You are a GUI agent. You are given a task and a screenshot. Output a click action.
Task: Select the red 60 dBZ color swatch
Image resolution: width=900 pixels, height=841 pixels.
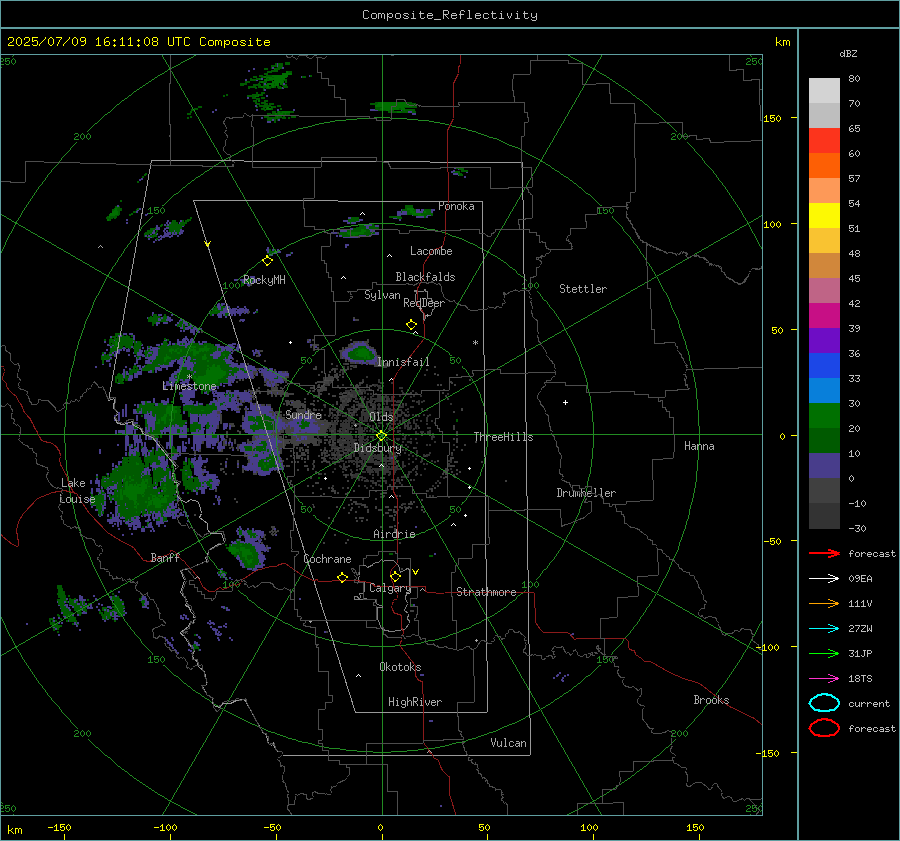(824, 141)
